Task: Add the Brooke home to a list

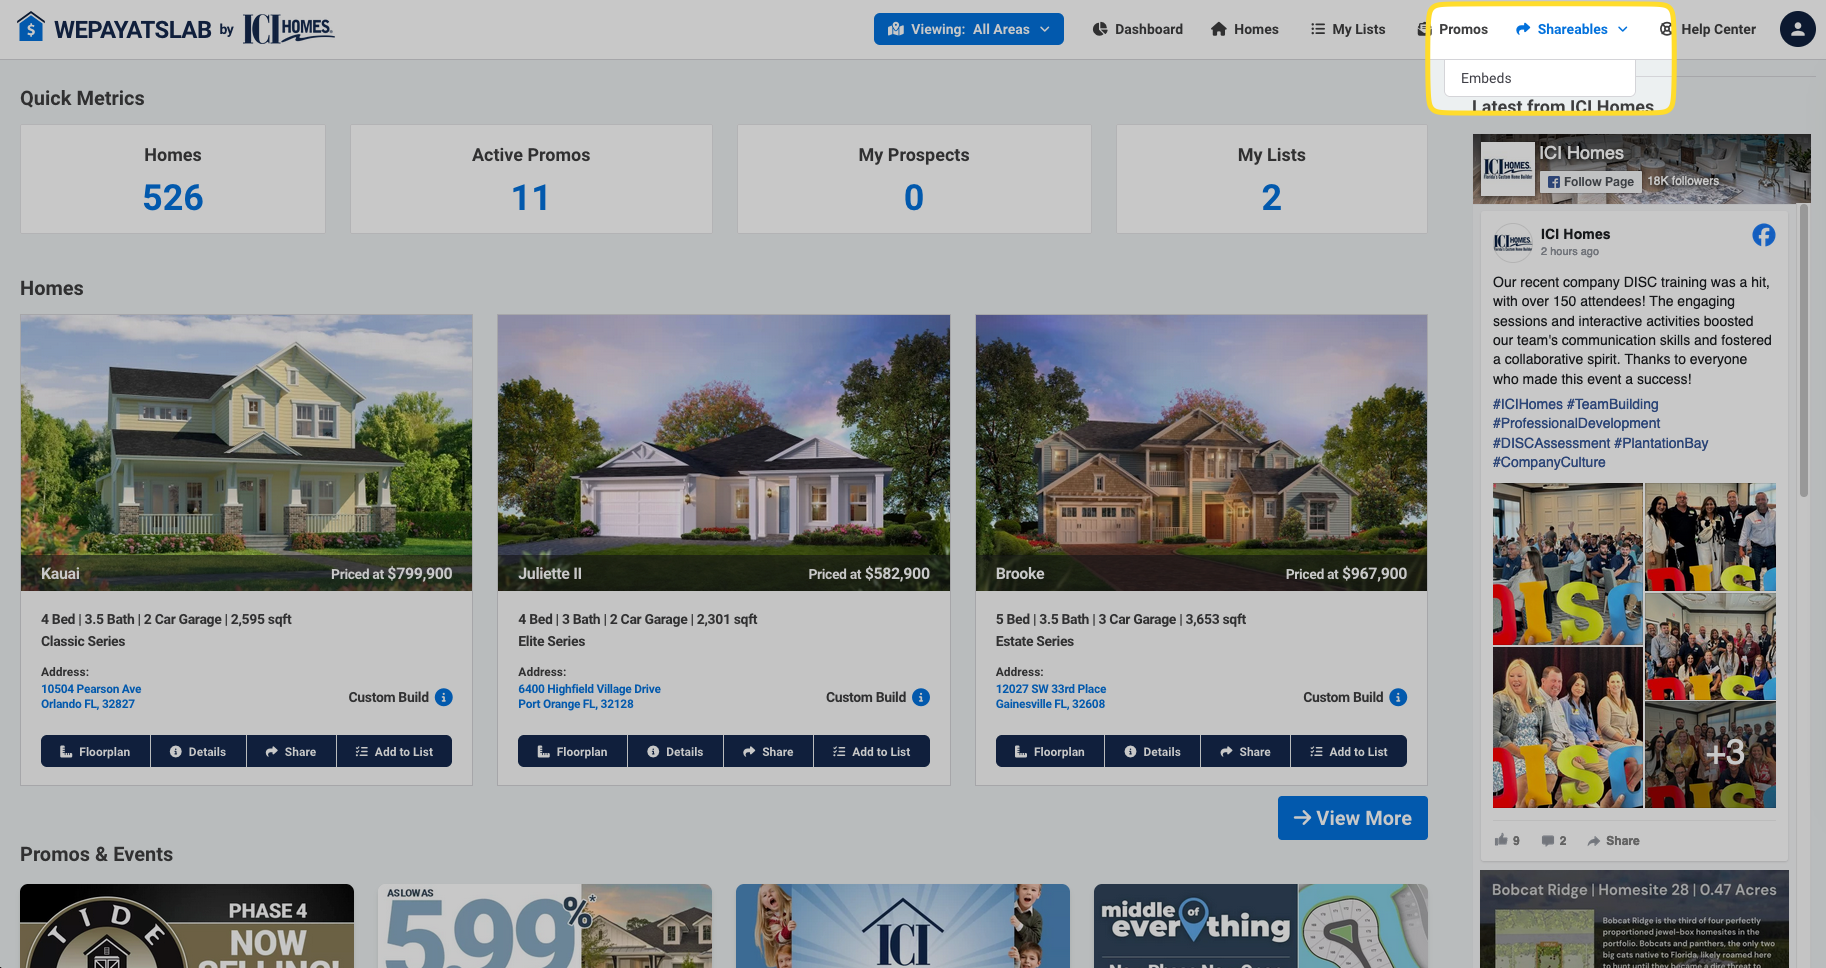Action: click(1349, 751)
